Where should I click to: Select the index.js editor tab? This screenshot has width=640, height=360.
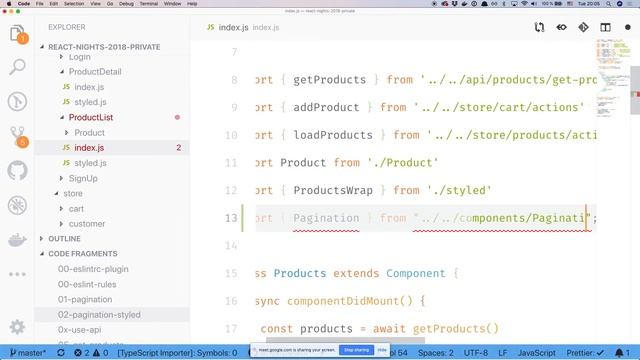[243, 27]
